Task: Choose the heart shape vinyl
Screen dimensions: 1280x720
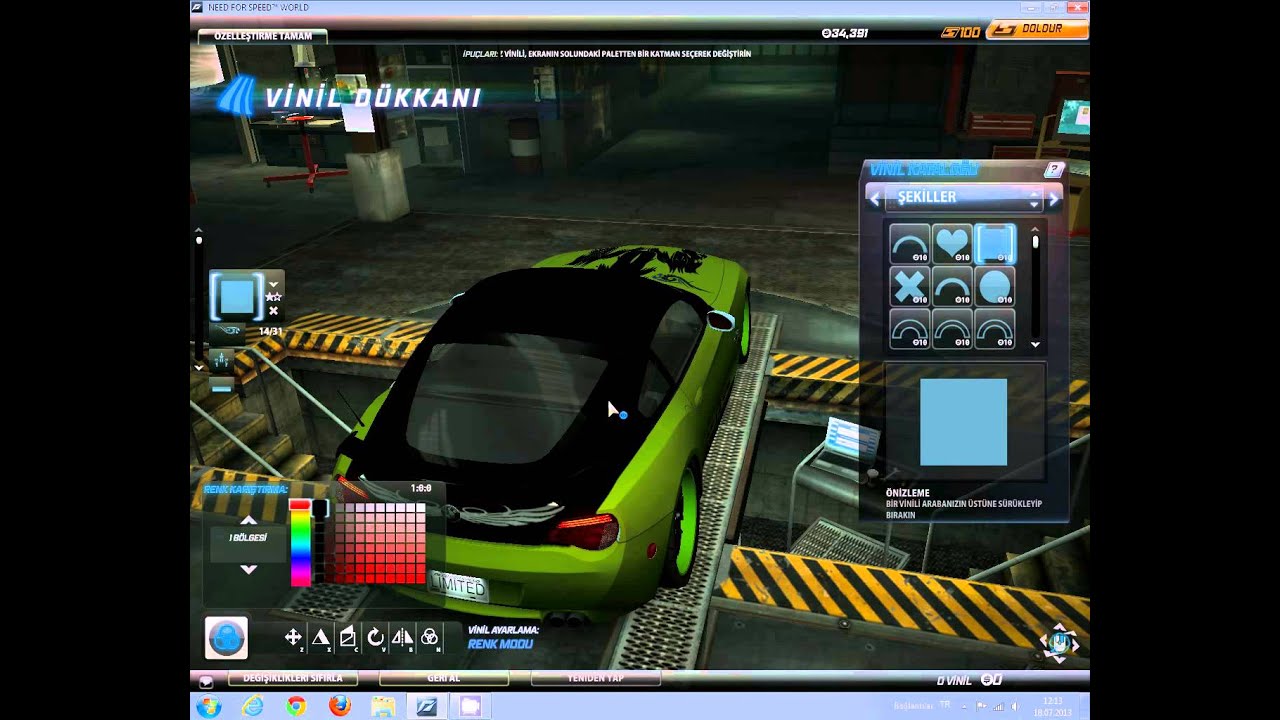Action: click(952, 243)
